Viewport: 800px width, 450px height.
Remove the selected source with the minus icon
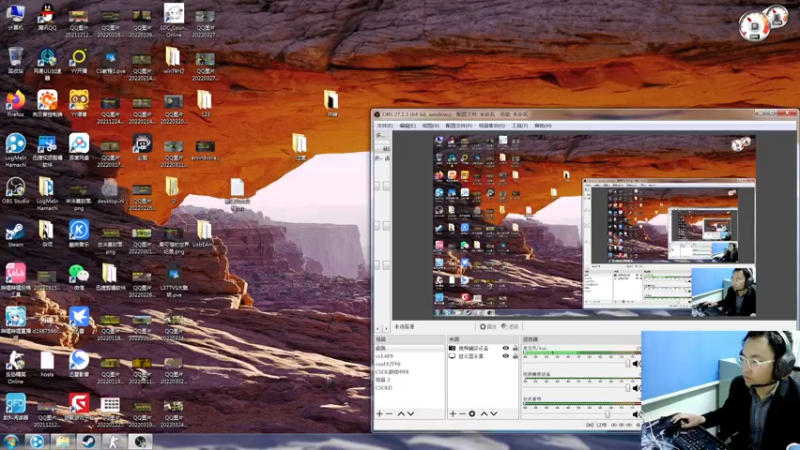click(462, 414)
